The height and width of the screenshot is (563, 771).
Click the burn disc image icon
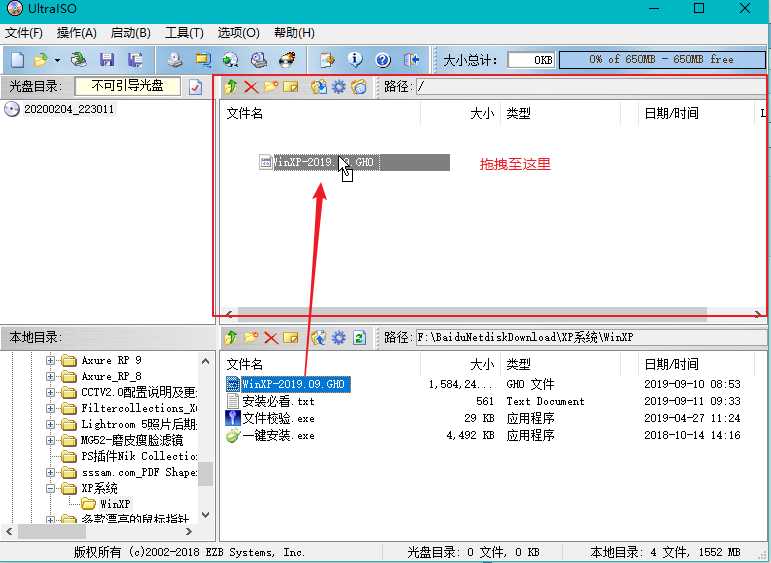287,60
